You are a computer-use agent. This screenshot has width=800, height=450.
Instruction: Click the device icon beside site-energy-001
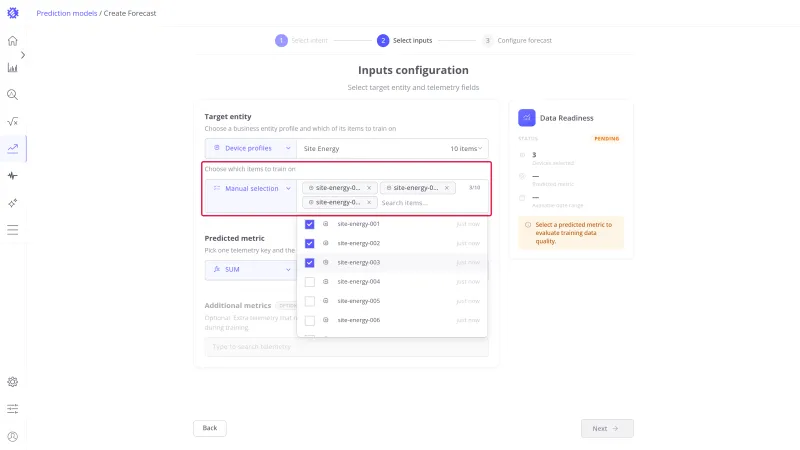(x=326, y=224)
